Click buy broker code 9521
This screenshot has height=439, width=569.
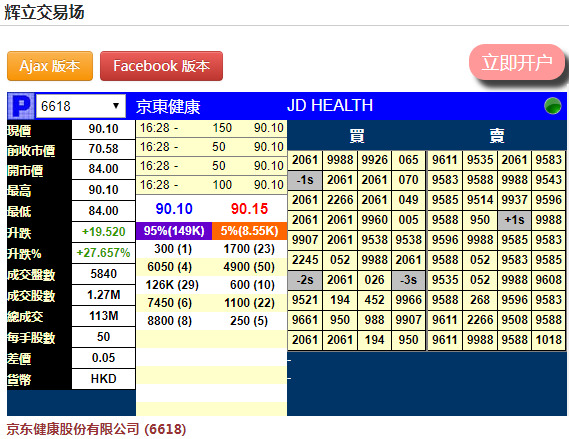pyautogui.click(x=305, y=300)
